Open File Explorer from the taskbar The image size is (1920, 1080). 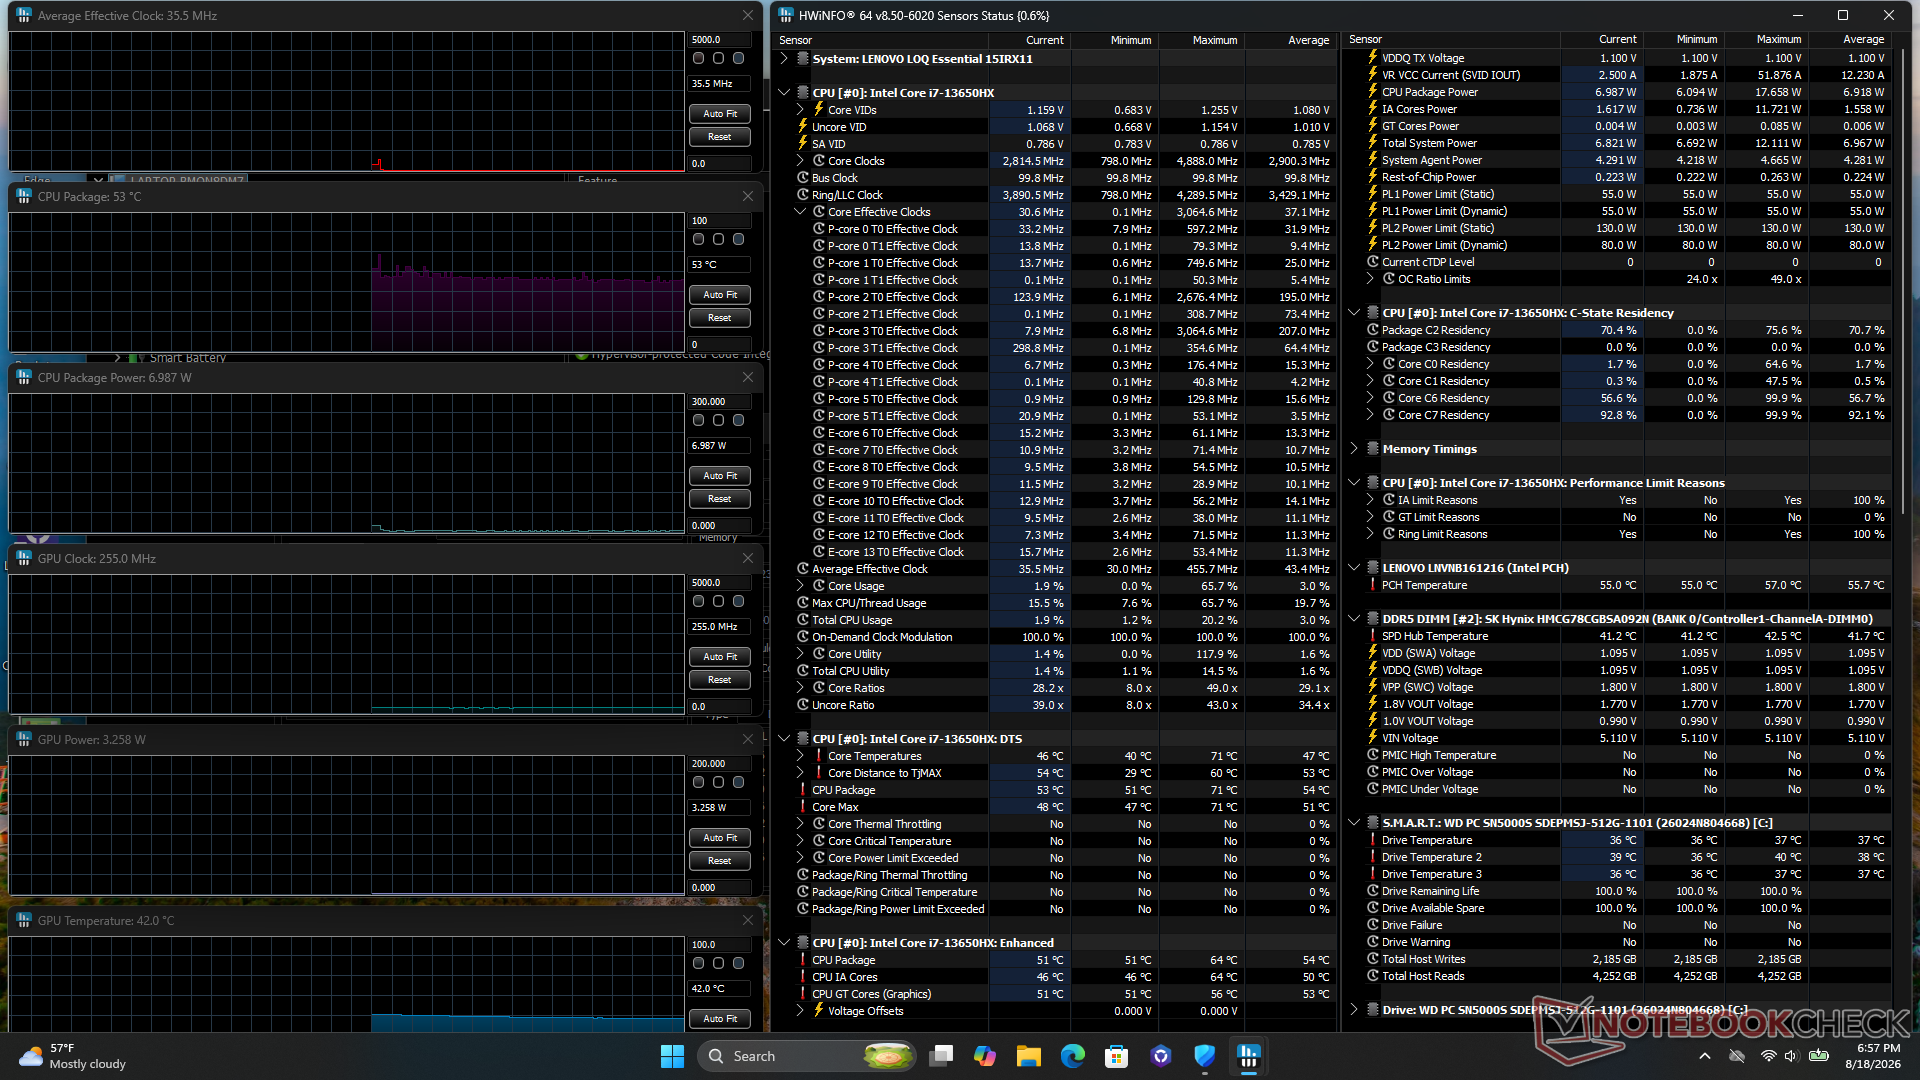pos(1029,1056)
